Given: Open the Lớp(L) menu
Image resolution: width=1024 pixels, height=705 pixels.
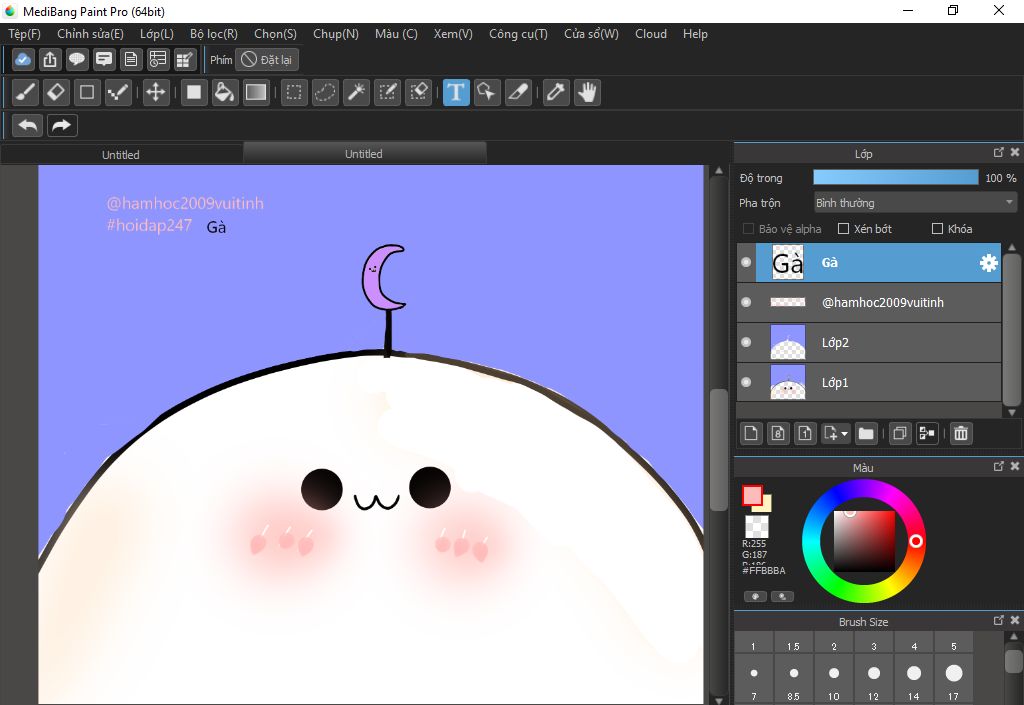Looking at the screenshot, I should tap(157, 34).
